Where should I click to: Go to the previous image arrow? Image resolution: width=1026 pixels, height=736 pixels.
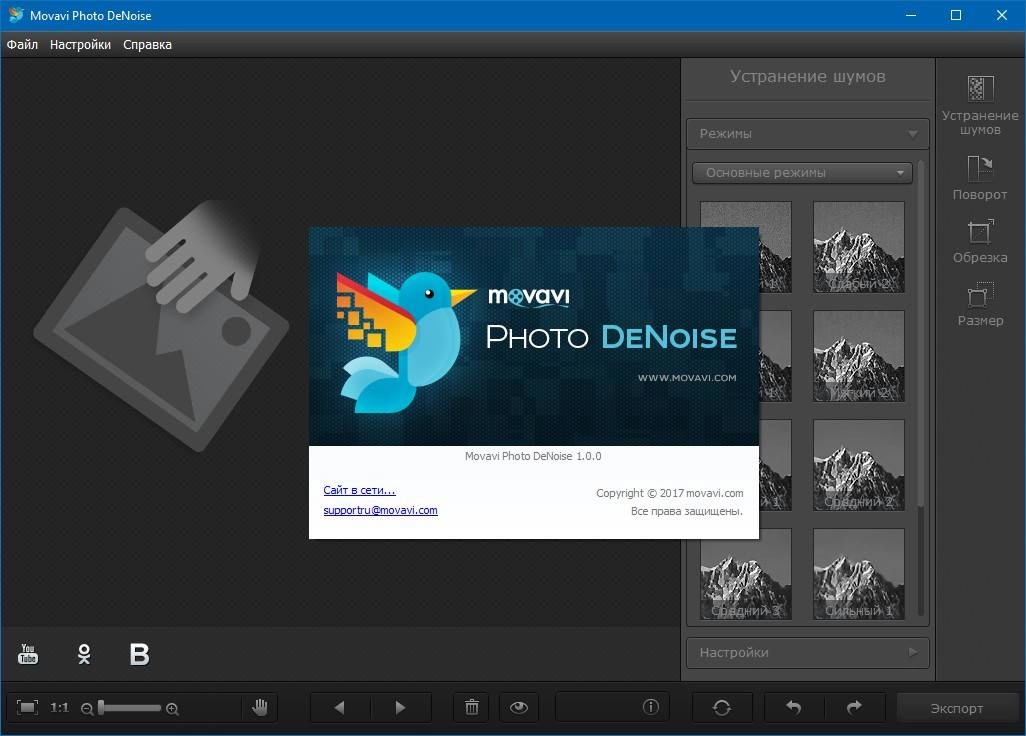click(340, 707)
